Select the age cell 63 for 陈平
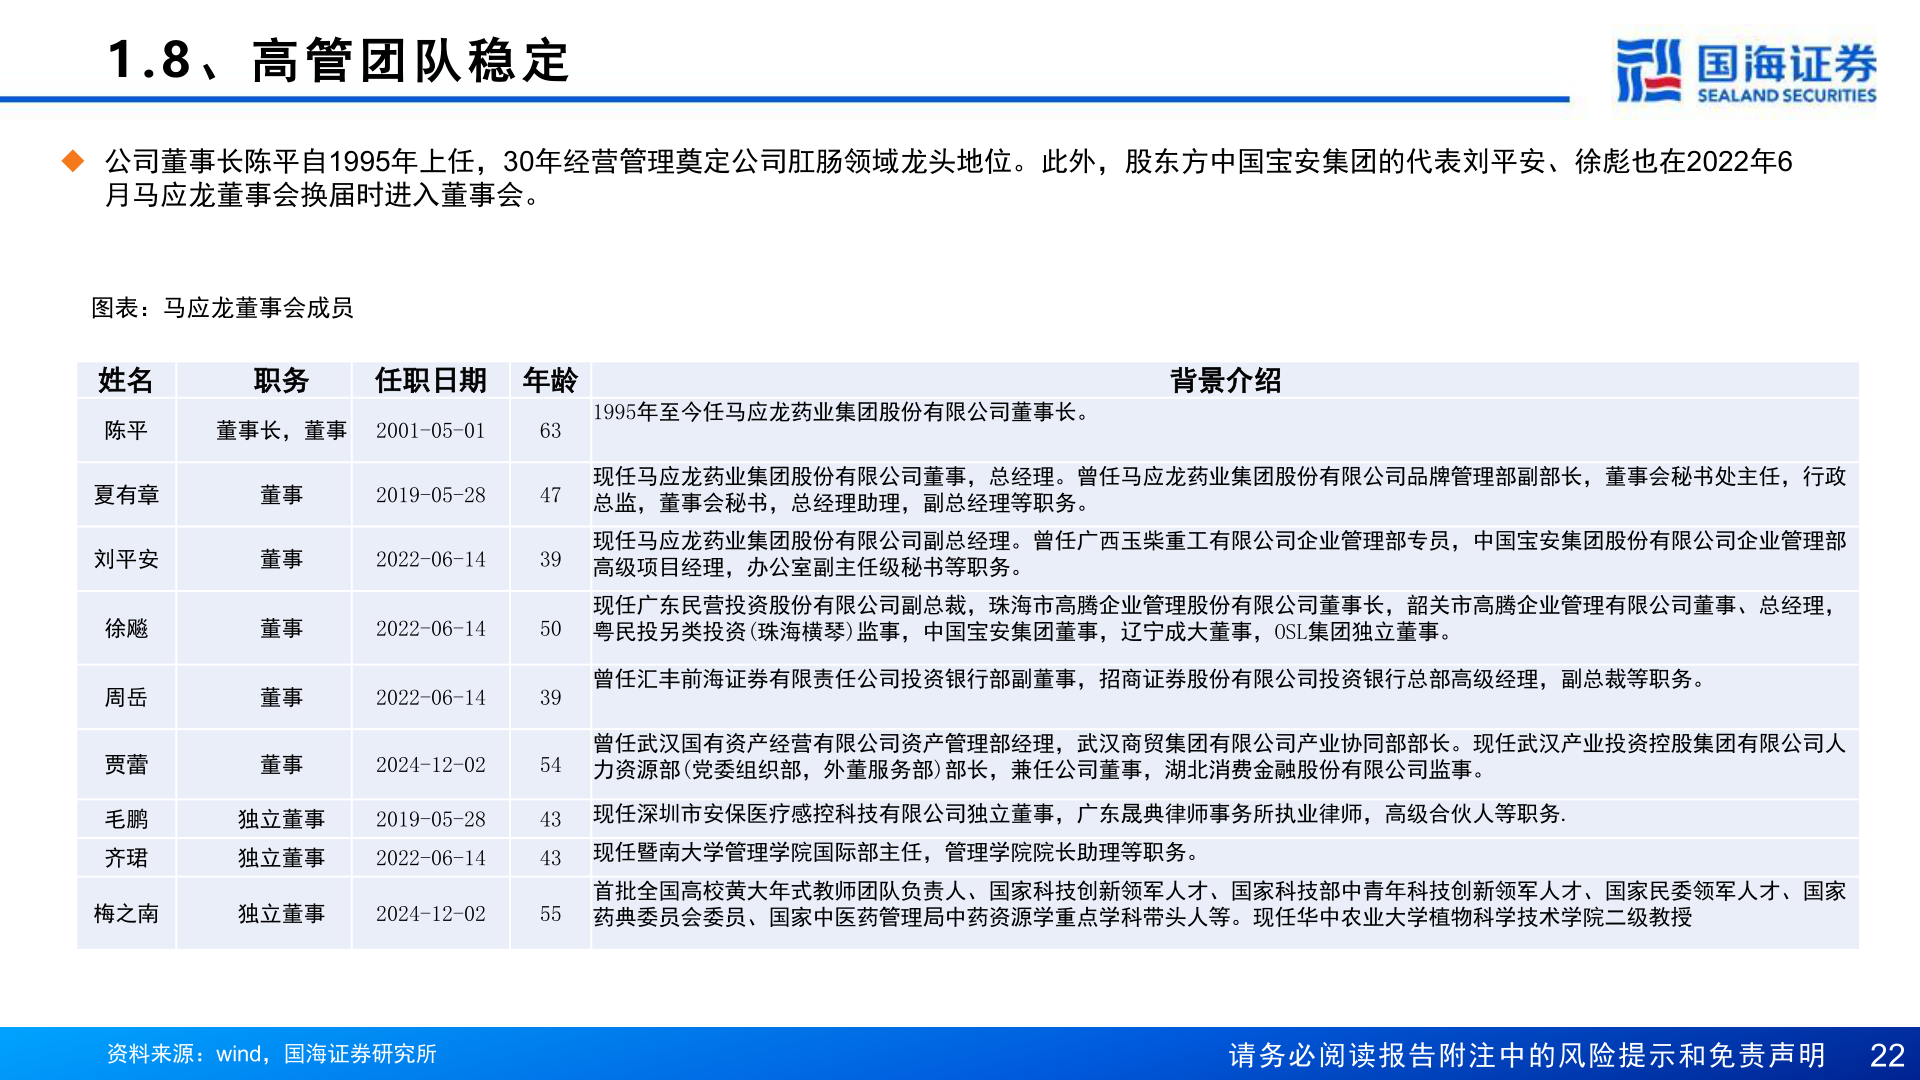Viewport: 1920px width, 1080px height. (x=550, y=431)
